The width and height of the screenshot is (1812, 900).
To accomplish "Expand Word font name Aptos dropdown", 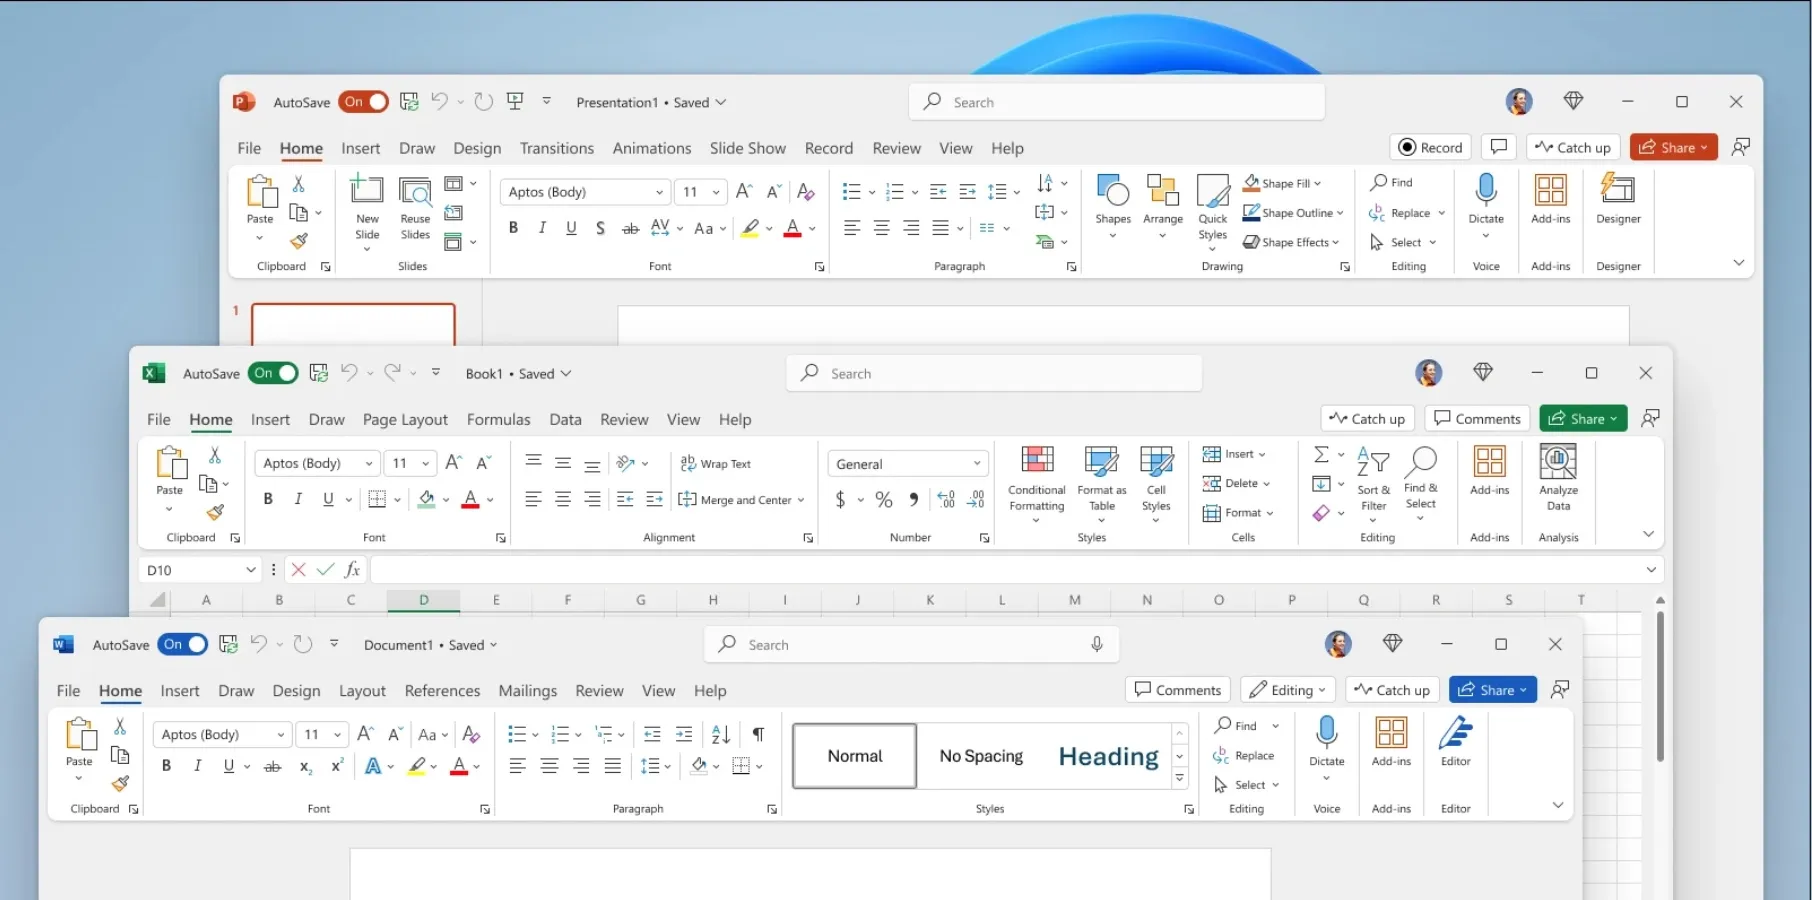I will point(281,735).
